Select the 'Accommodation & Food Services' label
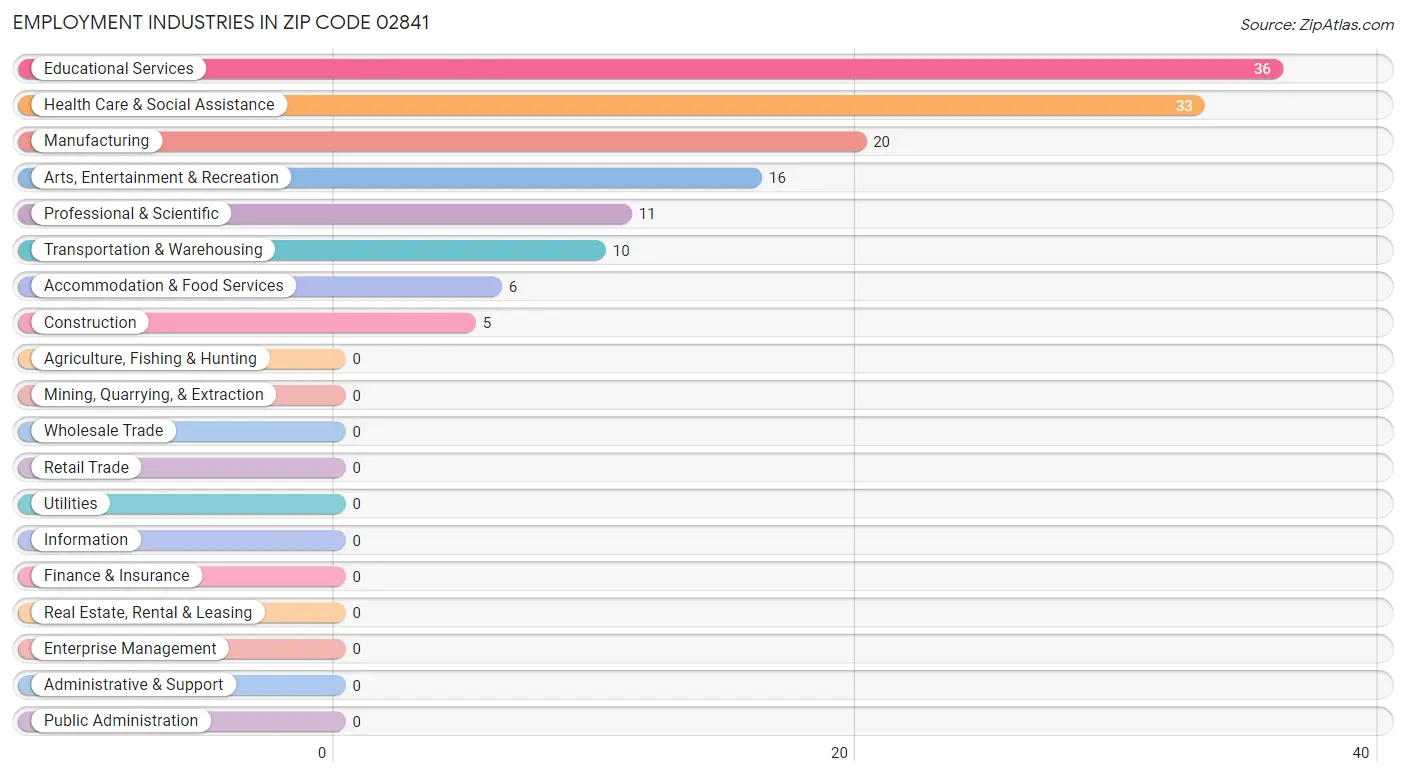This screenshot has height=776, width=1406. pyautogui.click(x=164, y=286)
